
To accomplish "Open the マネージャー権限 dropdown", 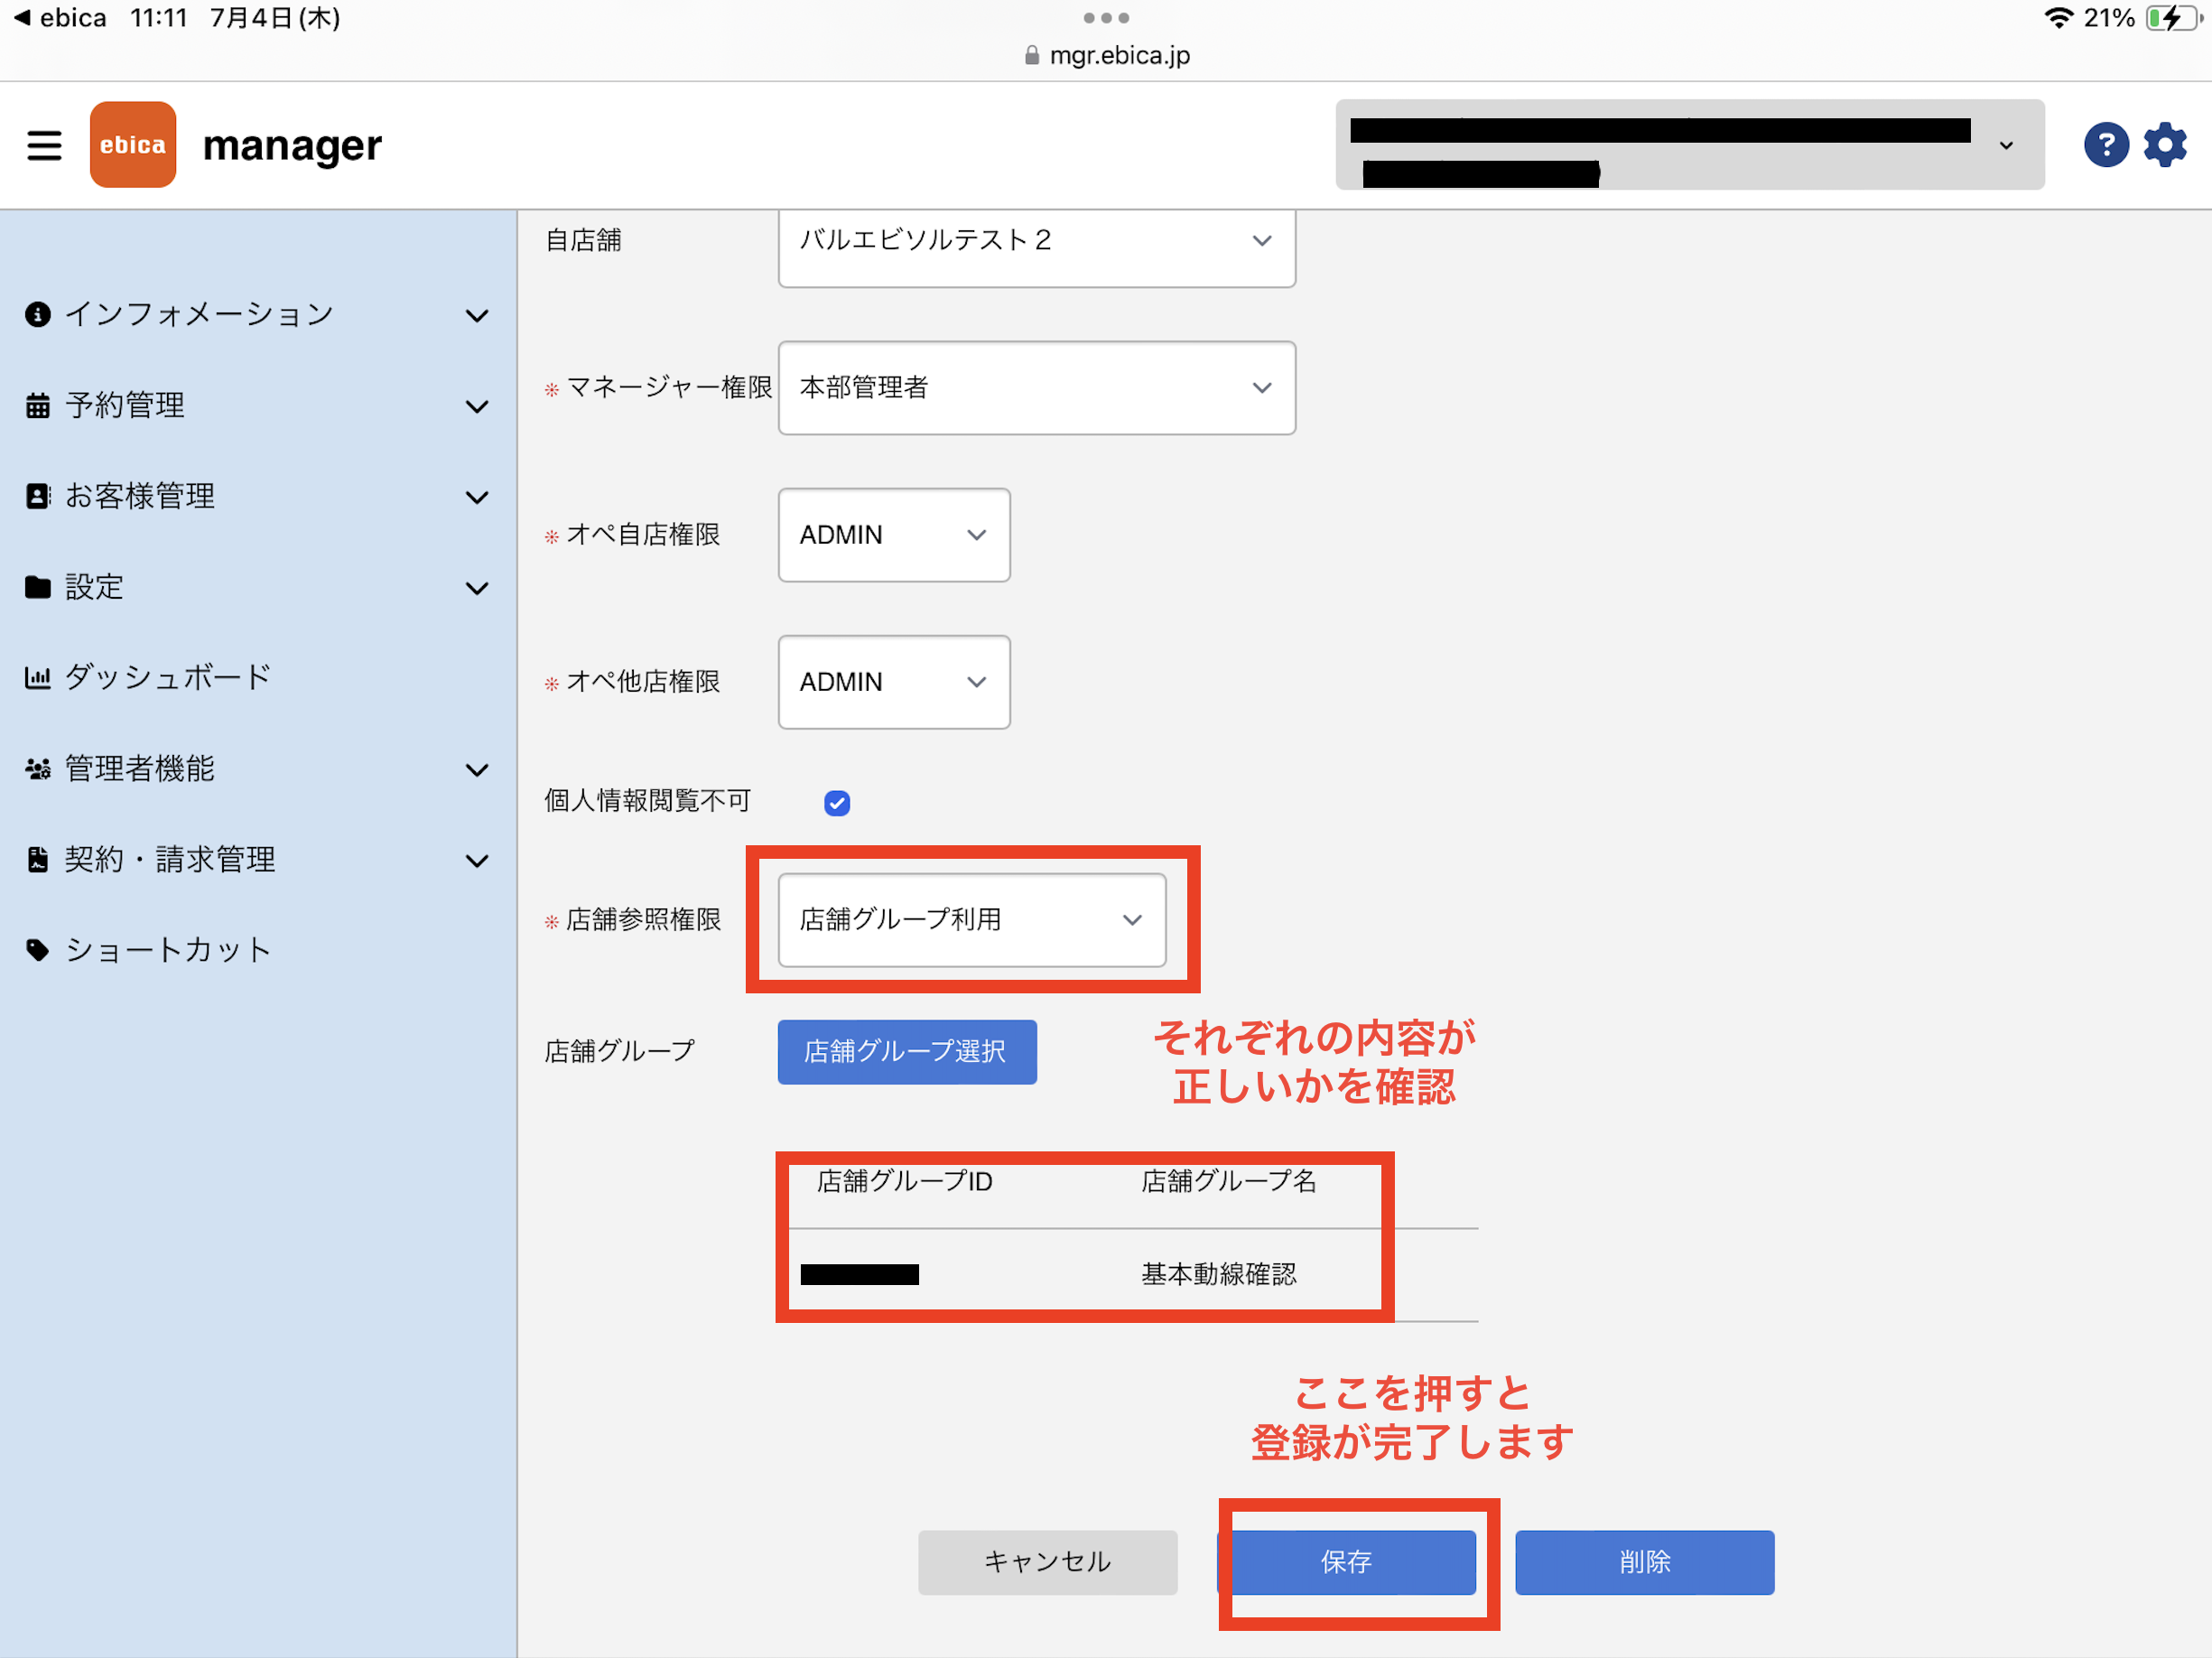I will coord(1037,388).
